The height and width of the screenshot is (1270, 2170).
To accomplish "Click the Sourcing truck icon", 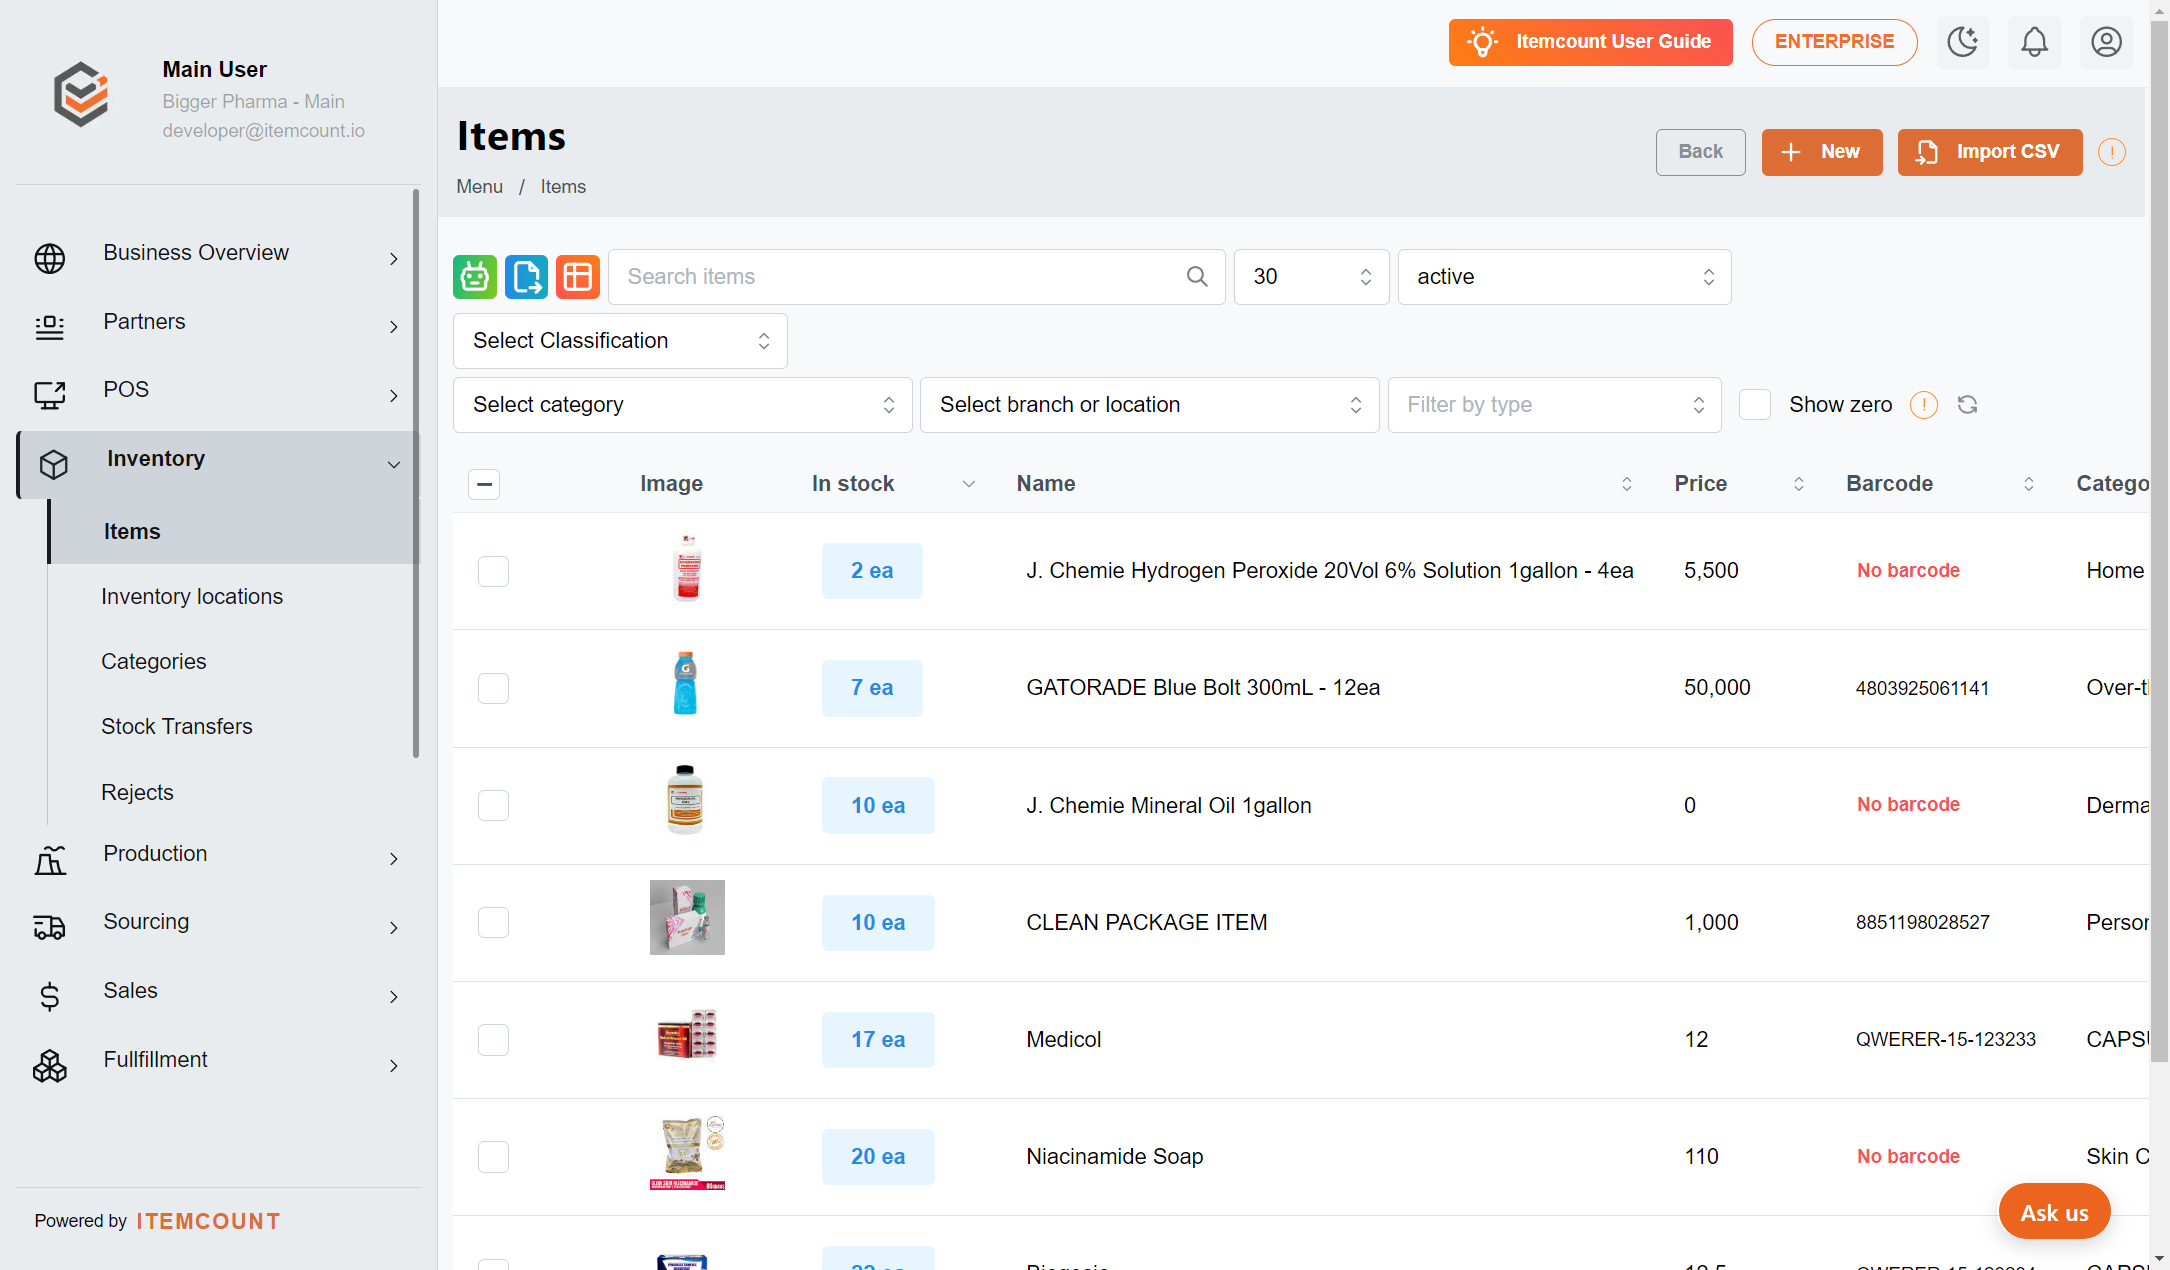I will coord(50,928).
